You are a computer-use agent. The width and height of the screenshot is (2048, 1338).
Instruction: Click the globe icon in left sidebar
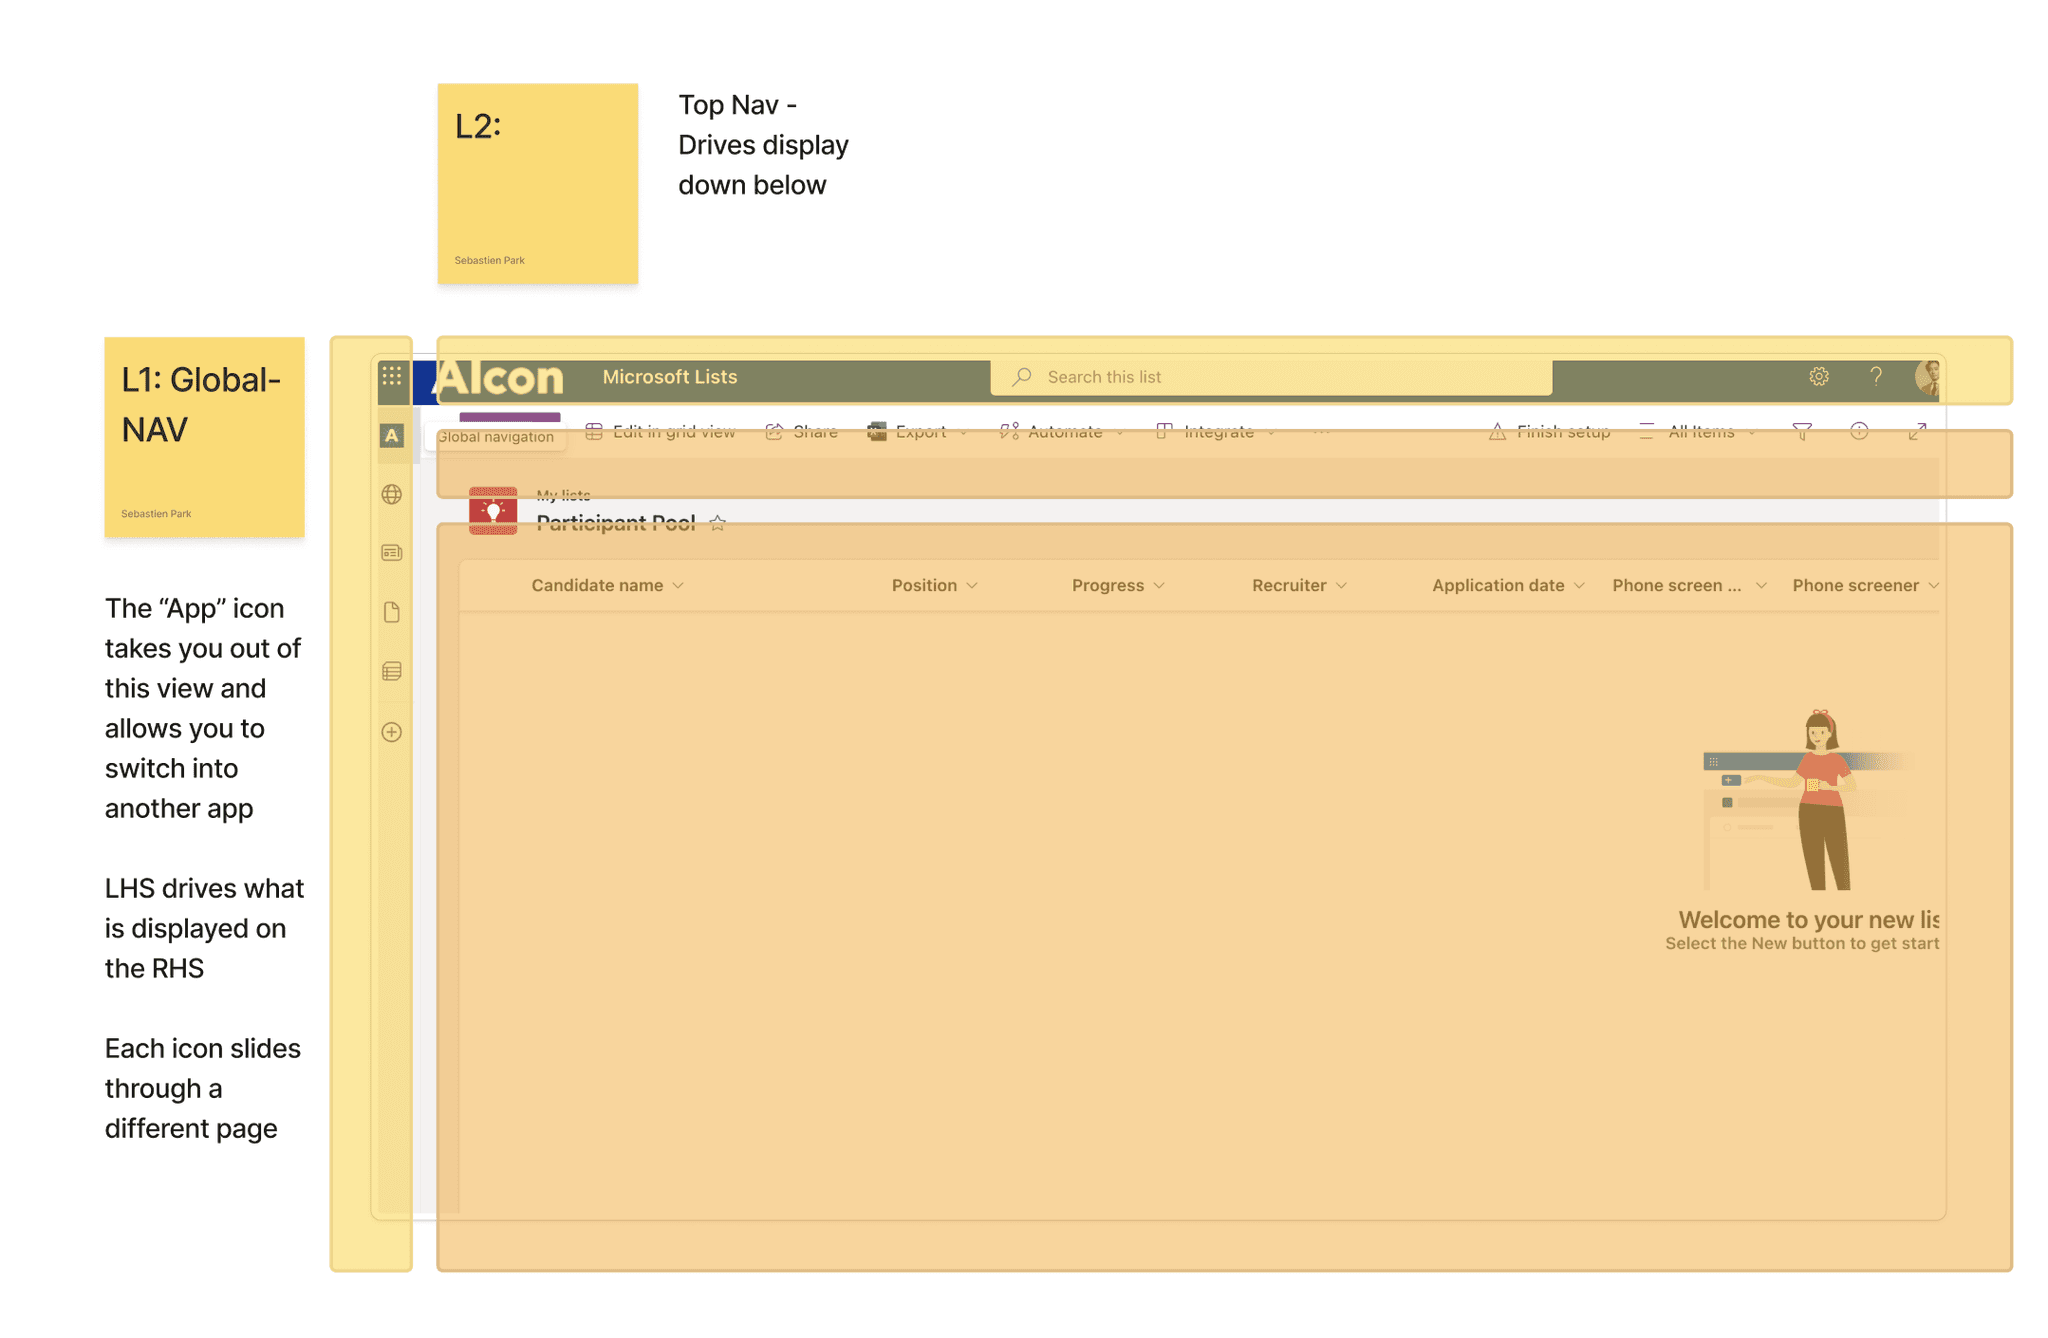[392, 494]
